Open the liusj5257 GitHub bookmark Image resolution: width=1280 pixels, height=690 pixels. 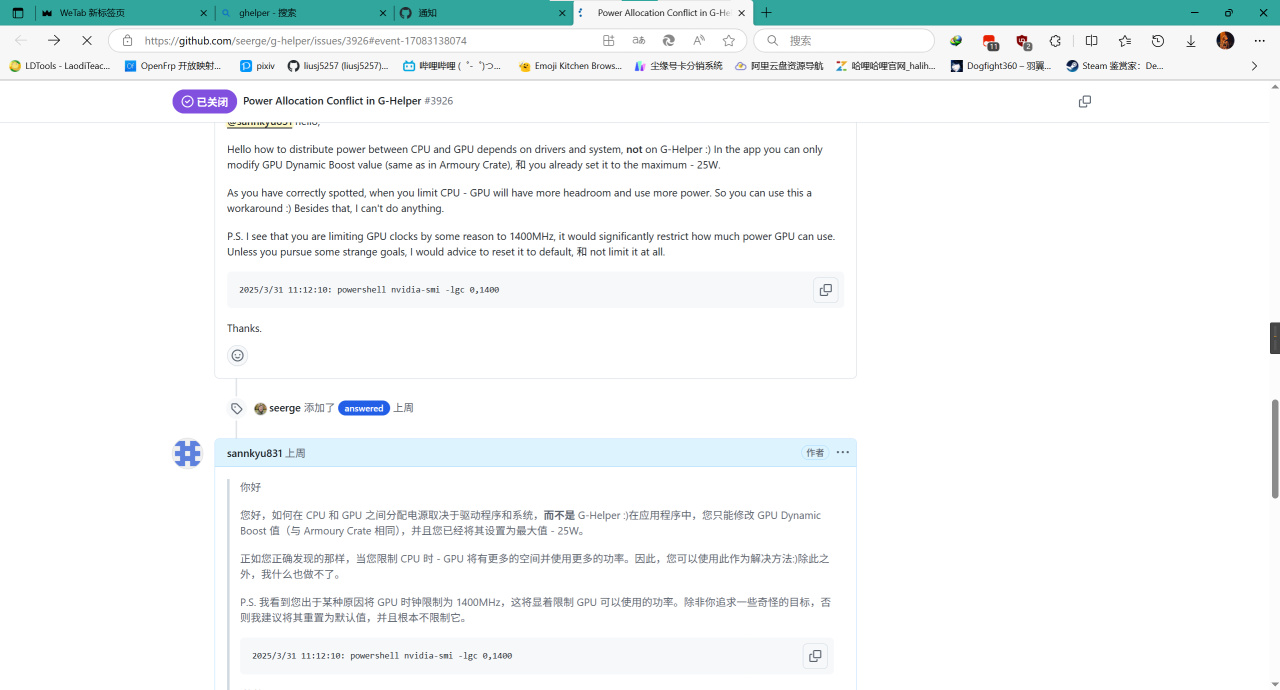click(338, 66)
